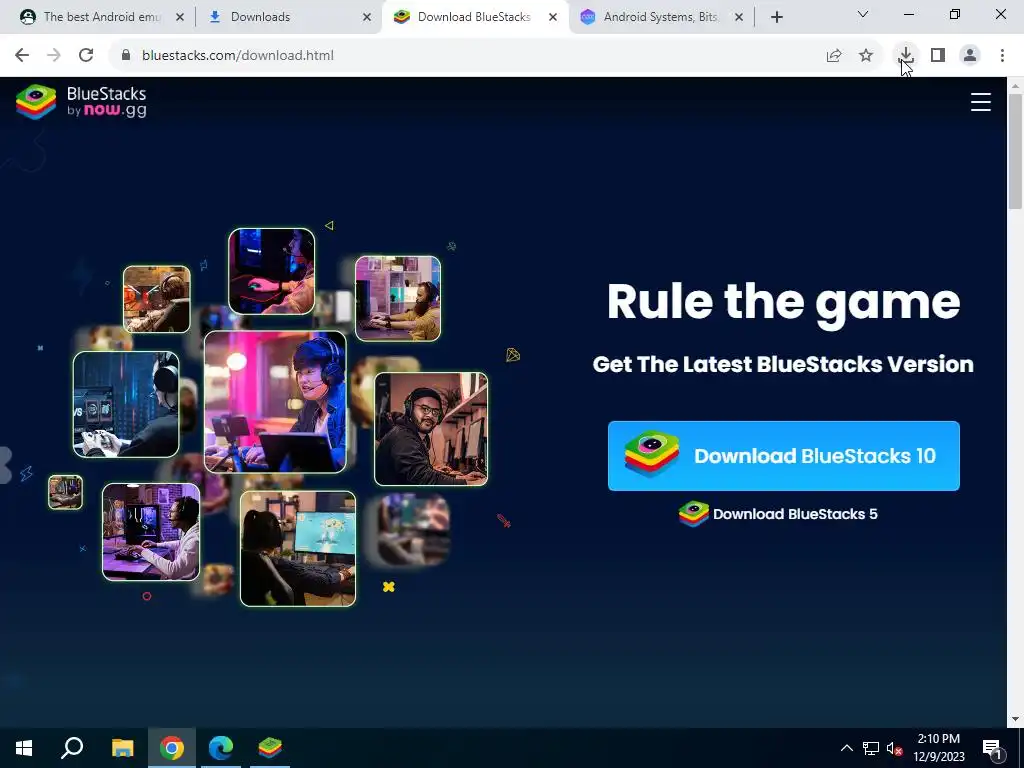Click the scrollbar down arrow
Viewport: 1024px width, 768px height.
click(1015, 719)
